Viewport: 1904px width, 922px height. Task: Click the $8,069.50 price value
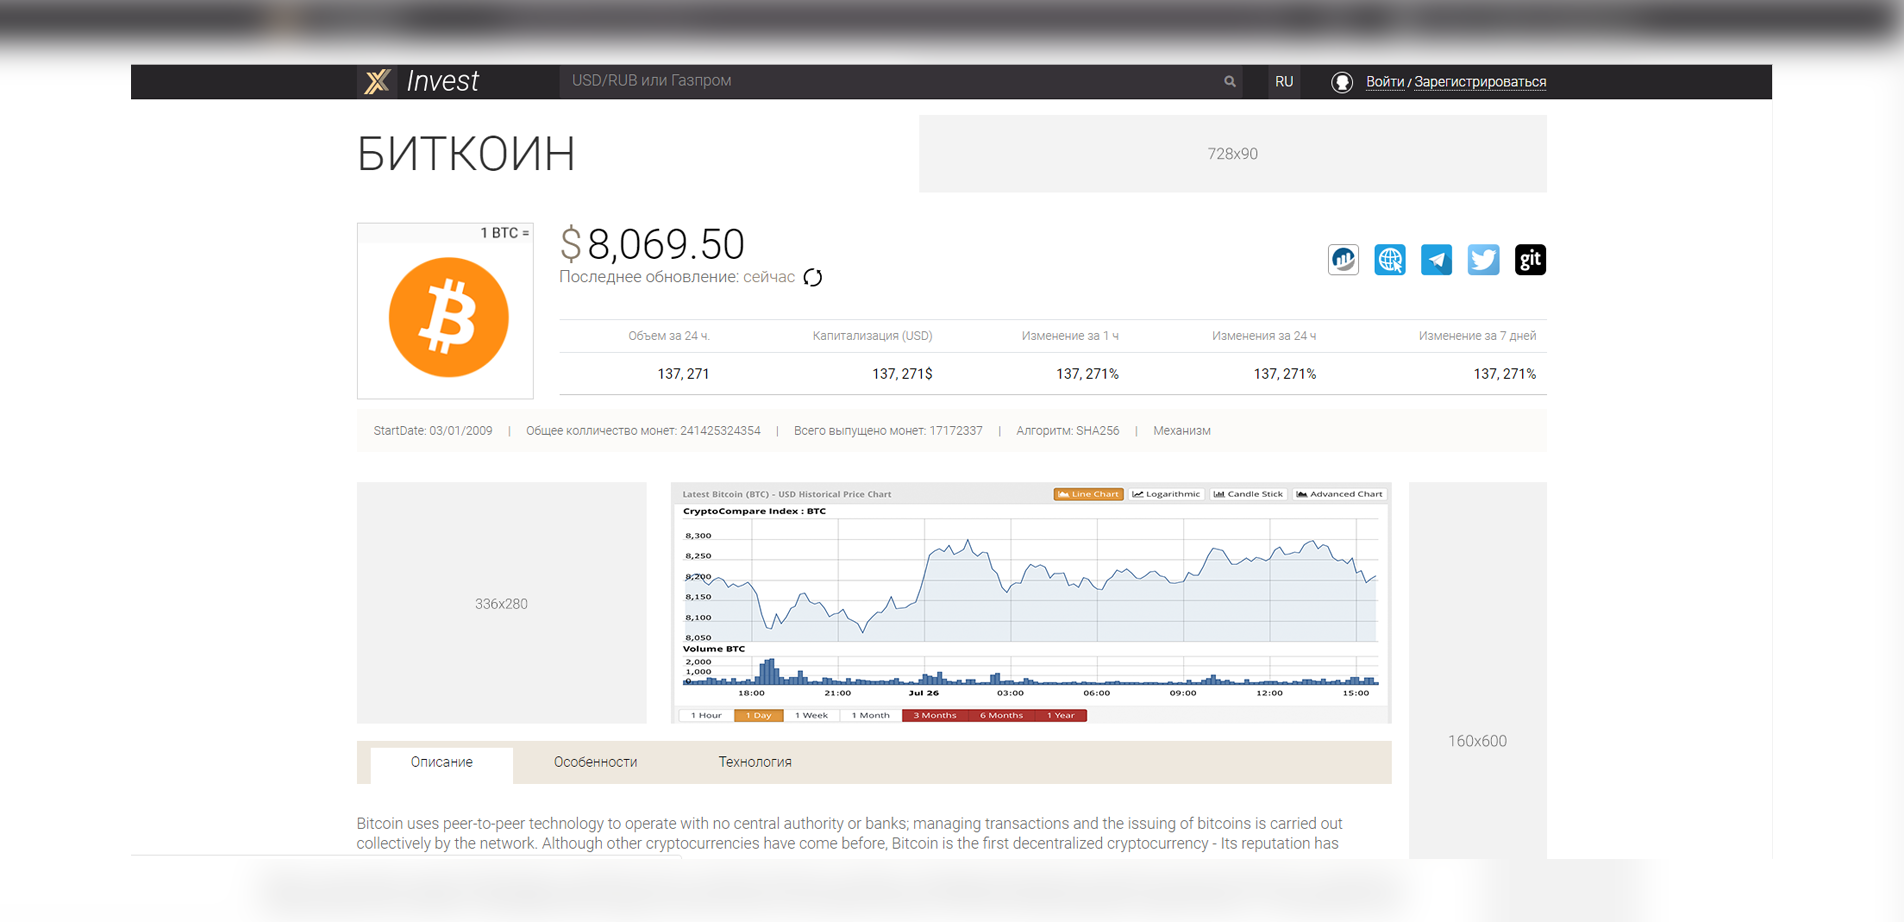coord(652,244)
